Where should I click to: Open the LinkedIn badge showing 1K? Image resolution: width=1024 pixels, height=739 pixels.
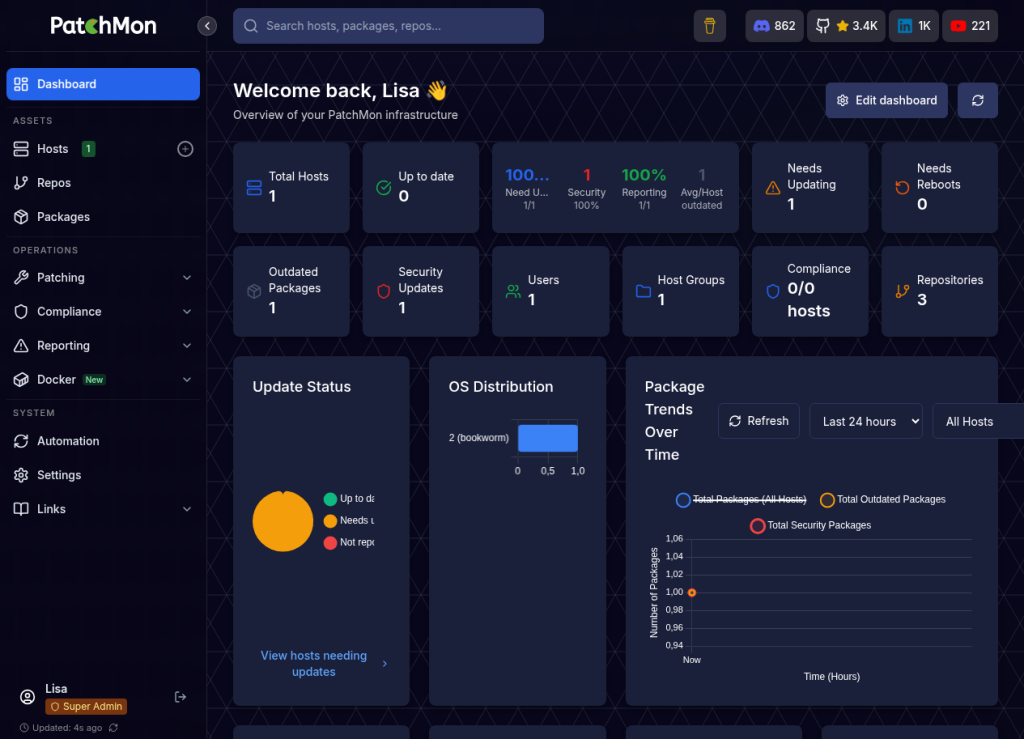[913, 26]
